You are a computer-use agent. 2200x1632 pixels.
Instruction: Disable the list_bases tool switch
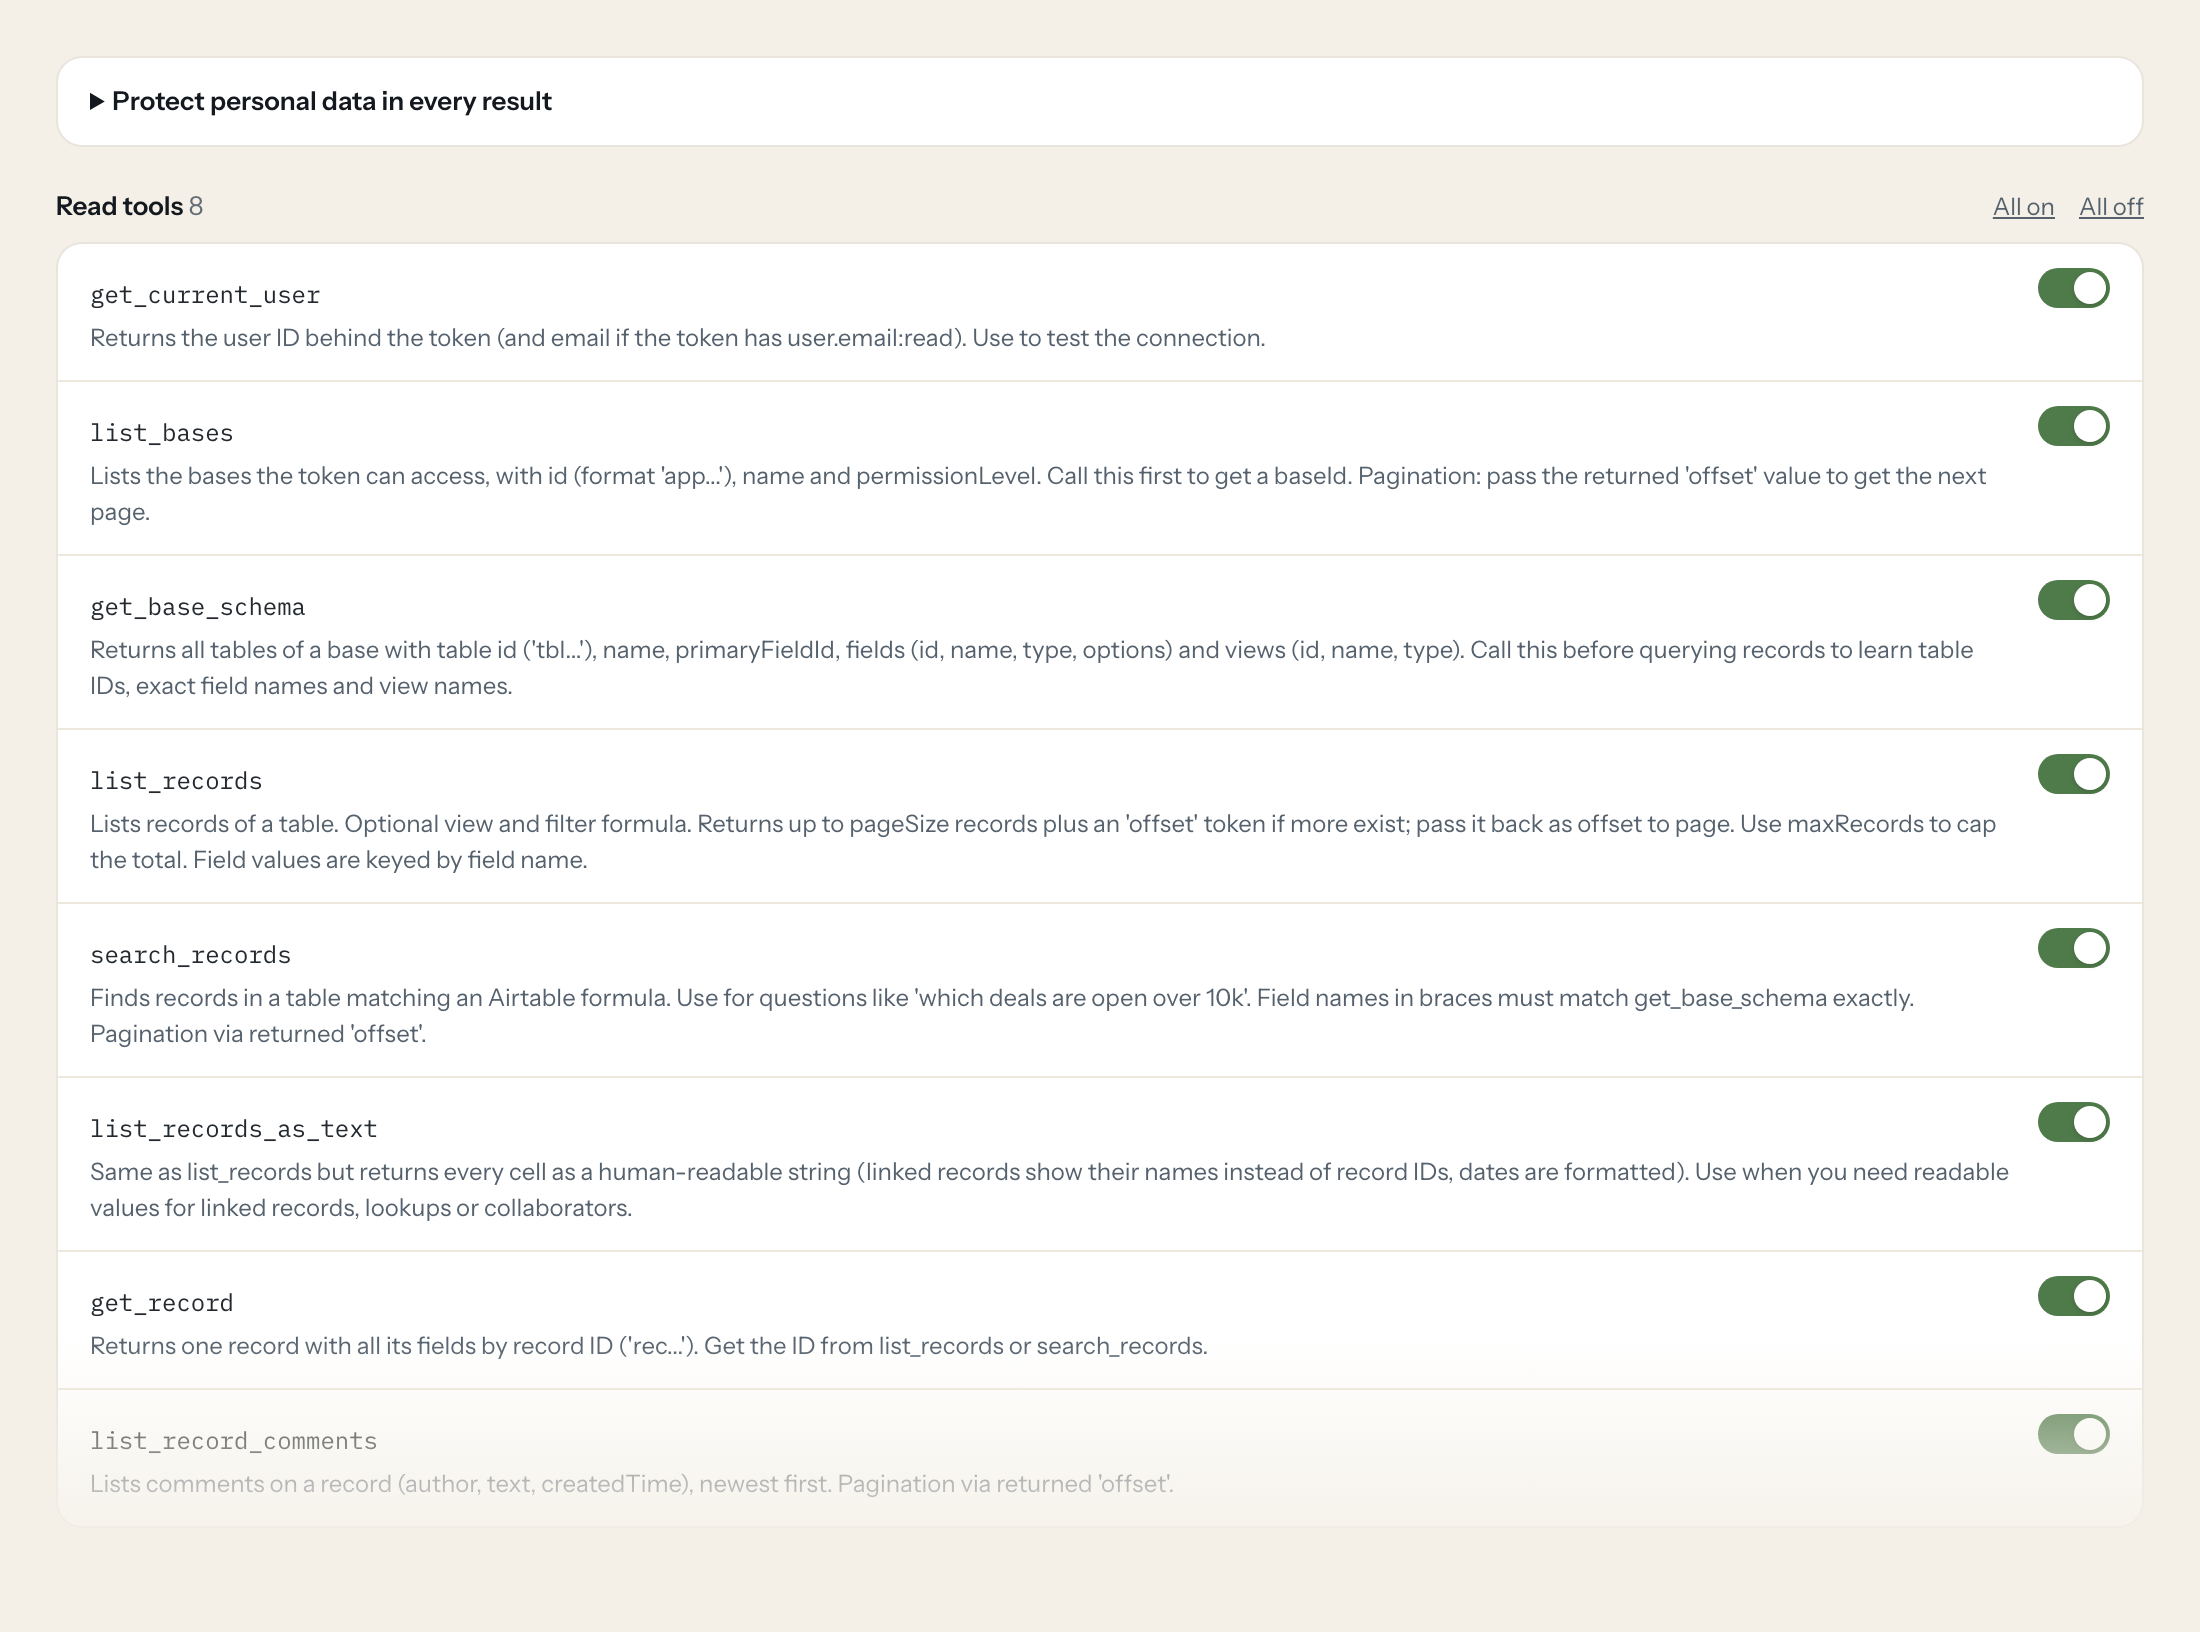[2073, 426]
